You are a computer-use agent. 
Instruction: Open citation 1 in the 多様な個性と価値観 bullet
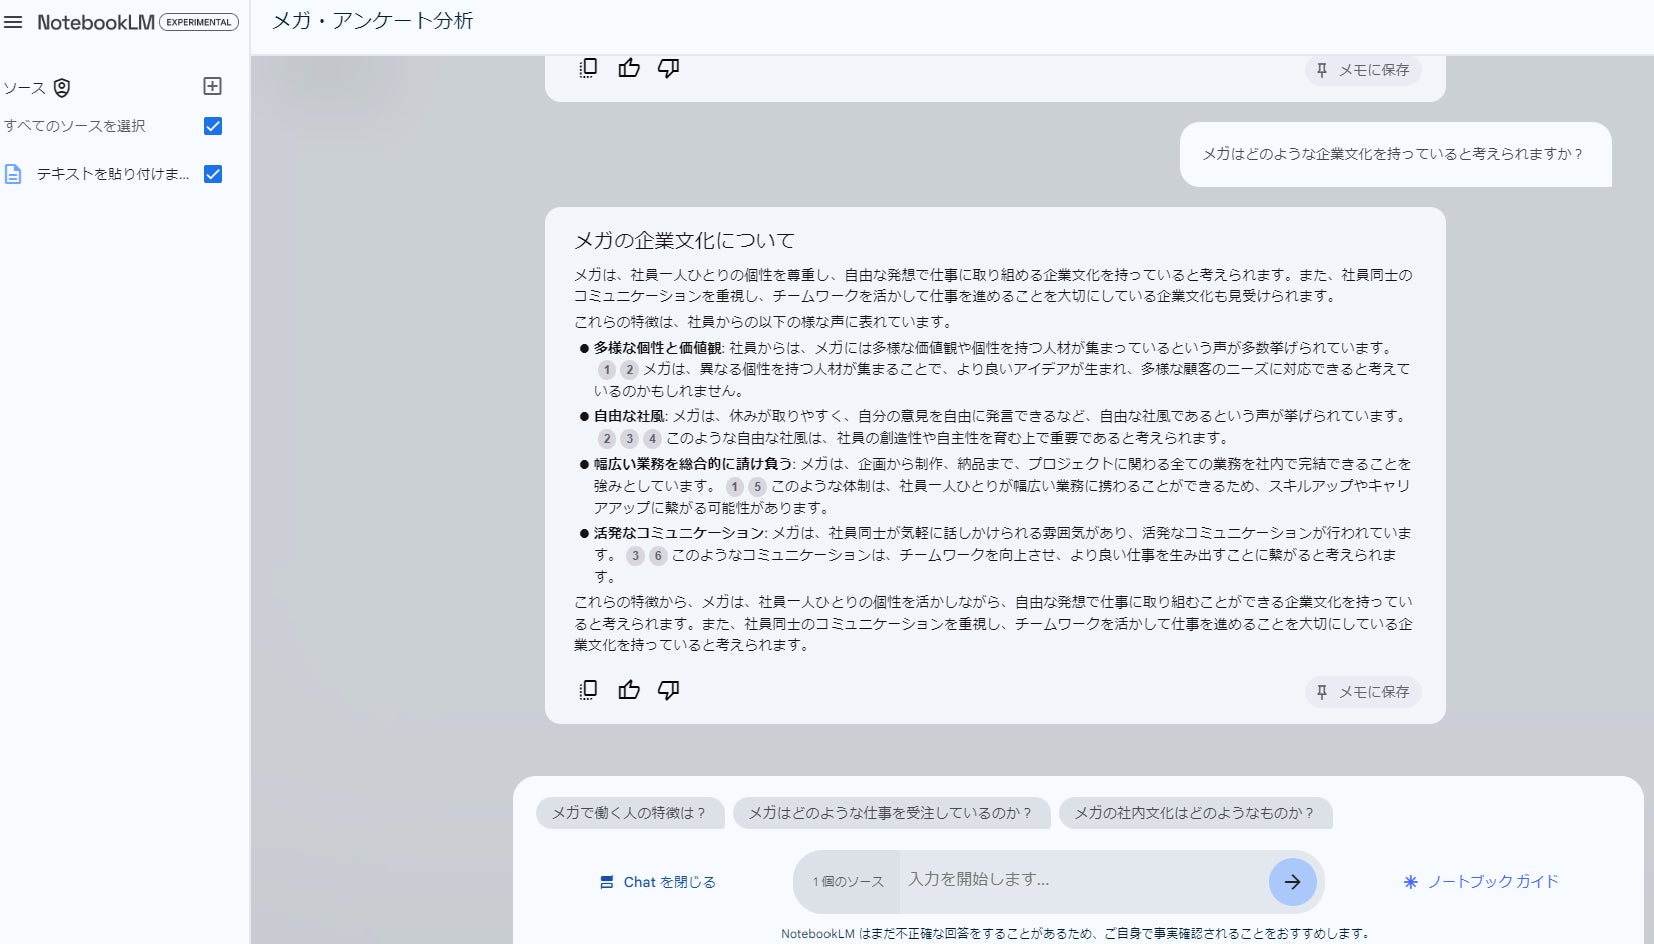pos(606,370)
